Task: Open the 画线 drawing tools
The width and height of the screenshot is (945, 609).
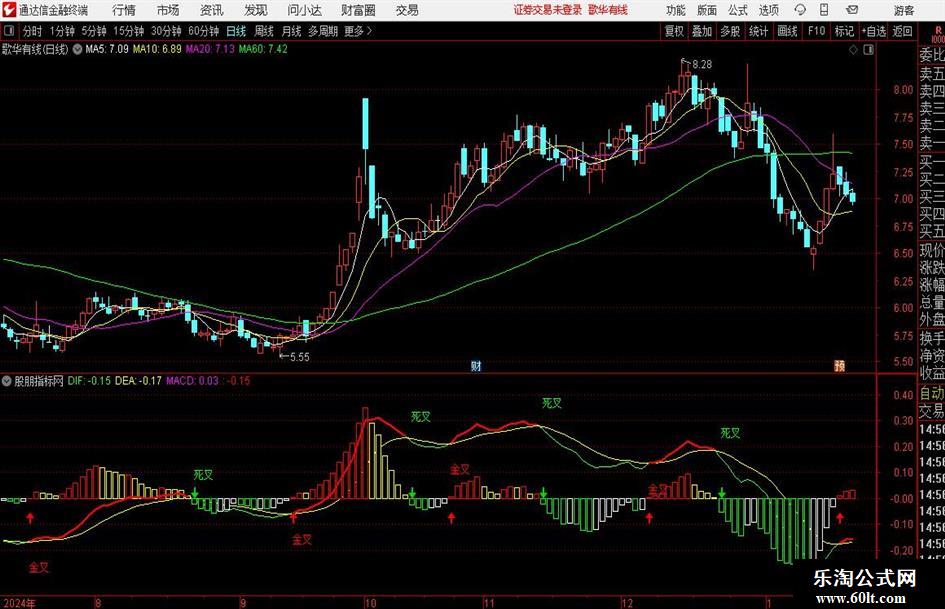Action: (787, 31)
